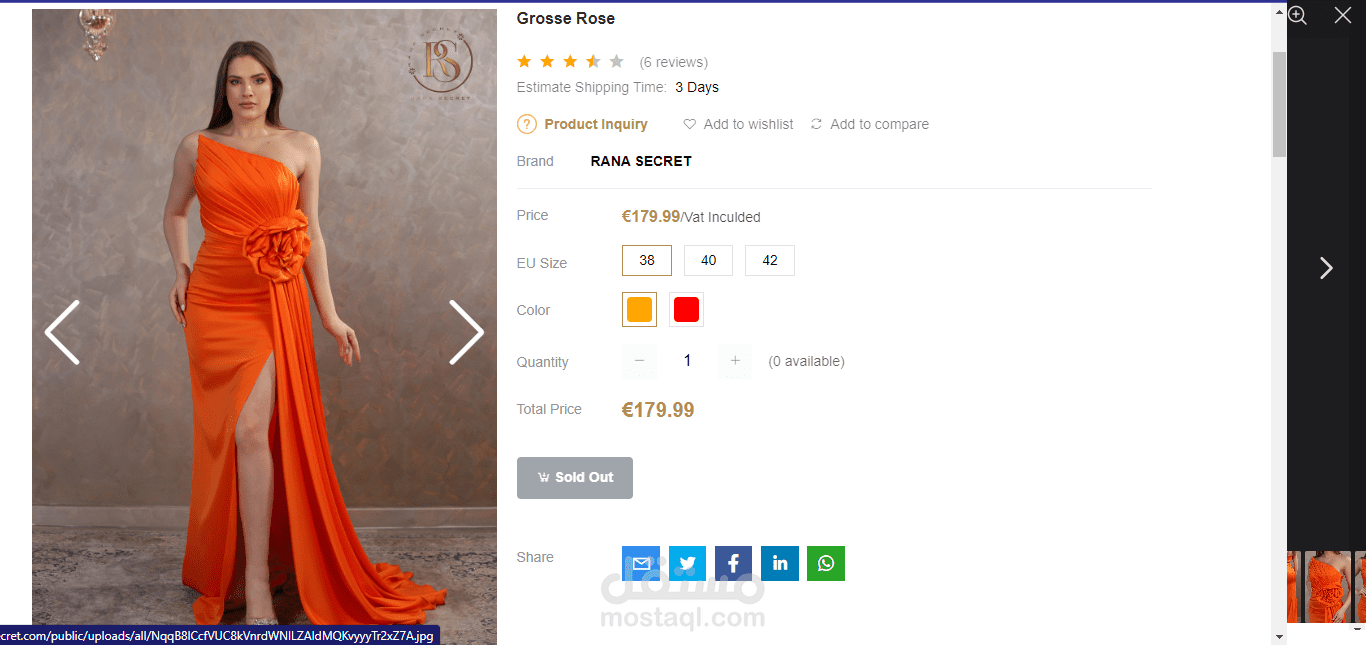Go to the previous product image
The width and height of the screenshot is (1366, 645).
[62, 332]
